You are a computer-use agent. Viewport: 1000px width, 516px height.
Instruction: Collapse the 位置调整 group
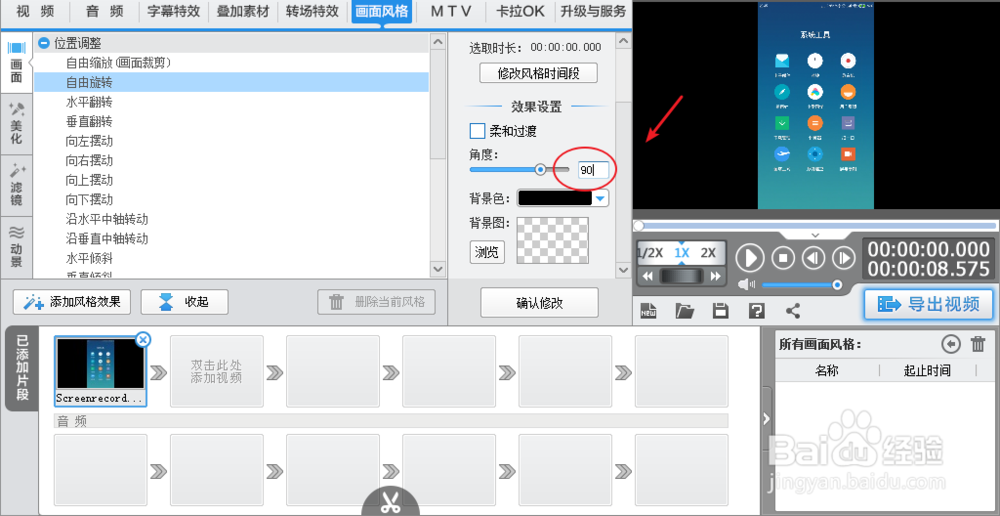pos(43,43)
